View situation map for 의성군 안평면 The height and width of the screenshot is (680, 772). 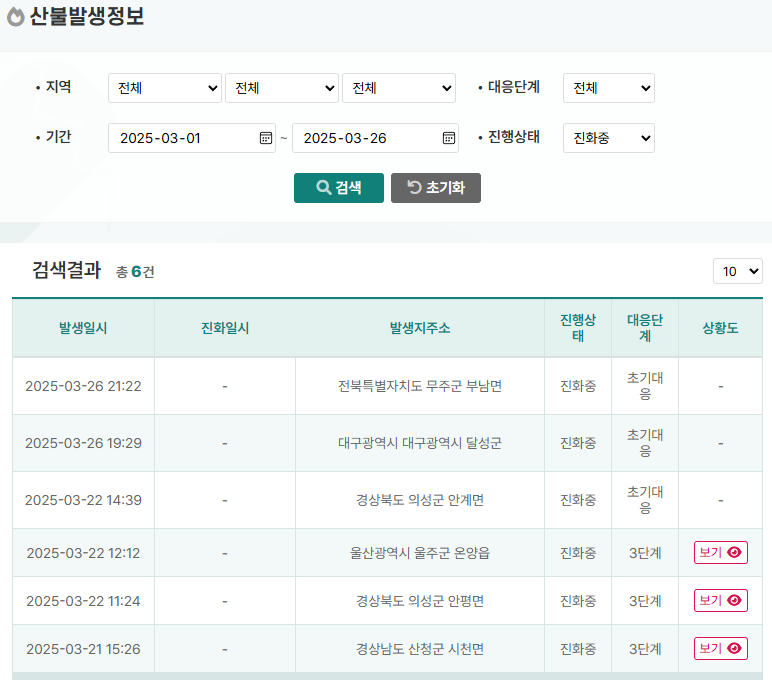pos(720,600)
